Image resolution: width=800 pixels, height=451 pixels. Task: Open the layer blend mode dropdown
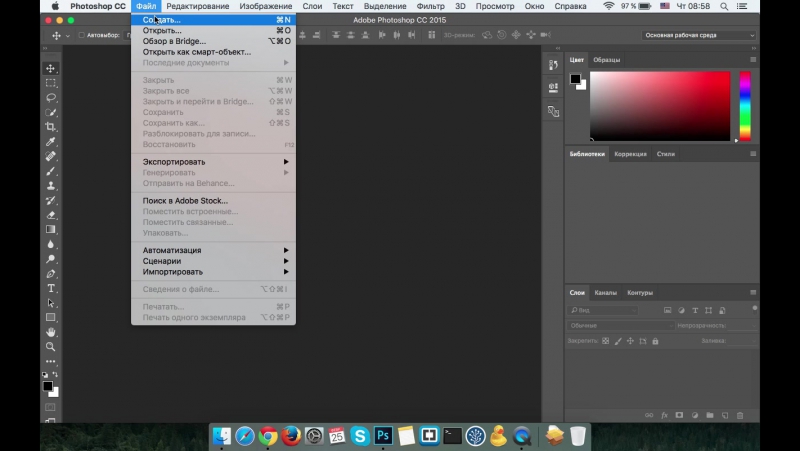(x=620, y=325)
